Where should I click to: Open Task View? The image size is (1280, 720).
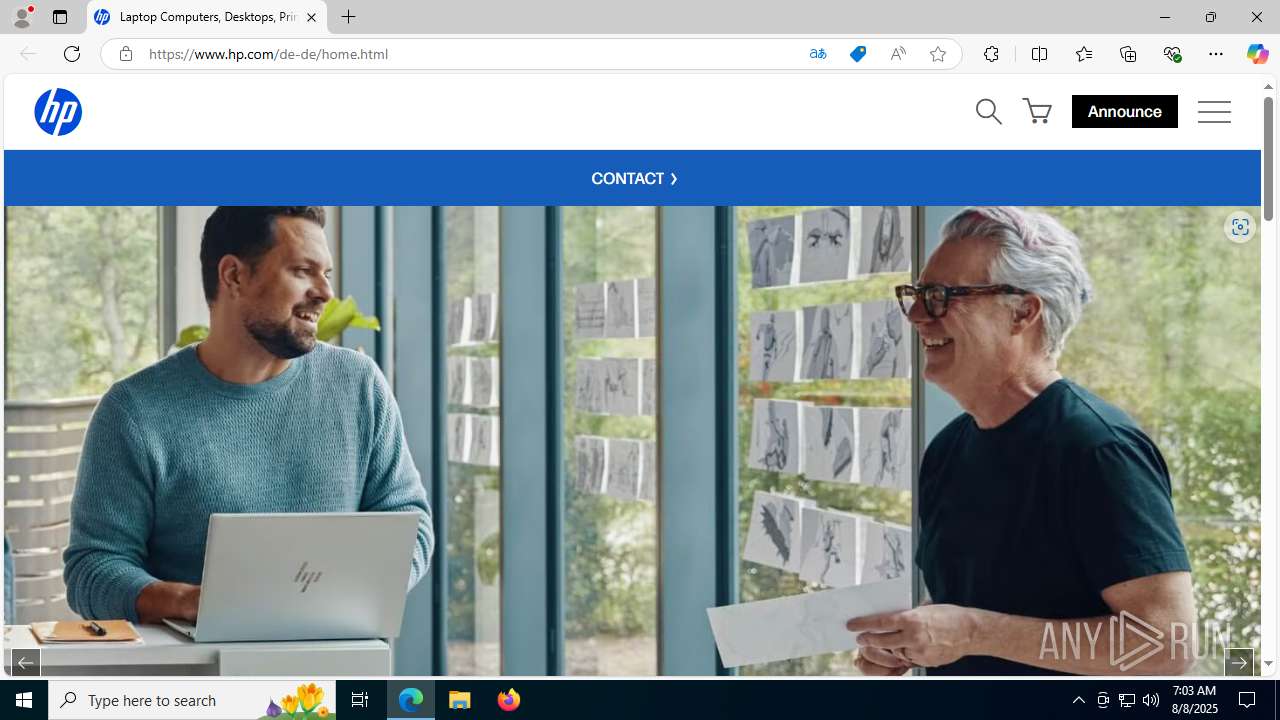tap(360, 700)
